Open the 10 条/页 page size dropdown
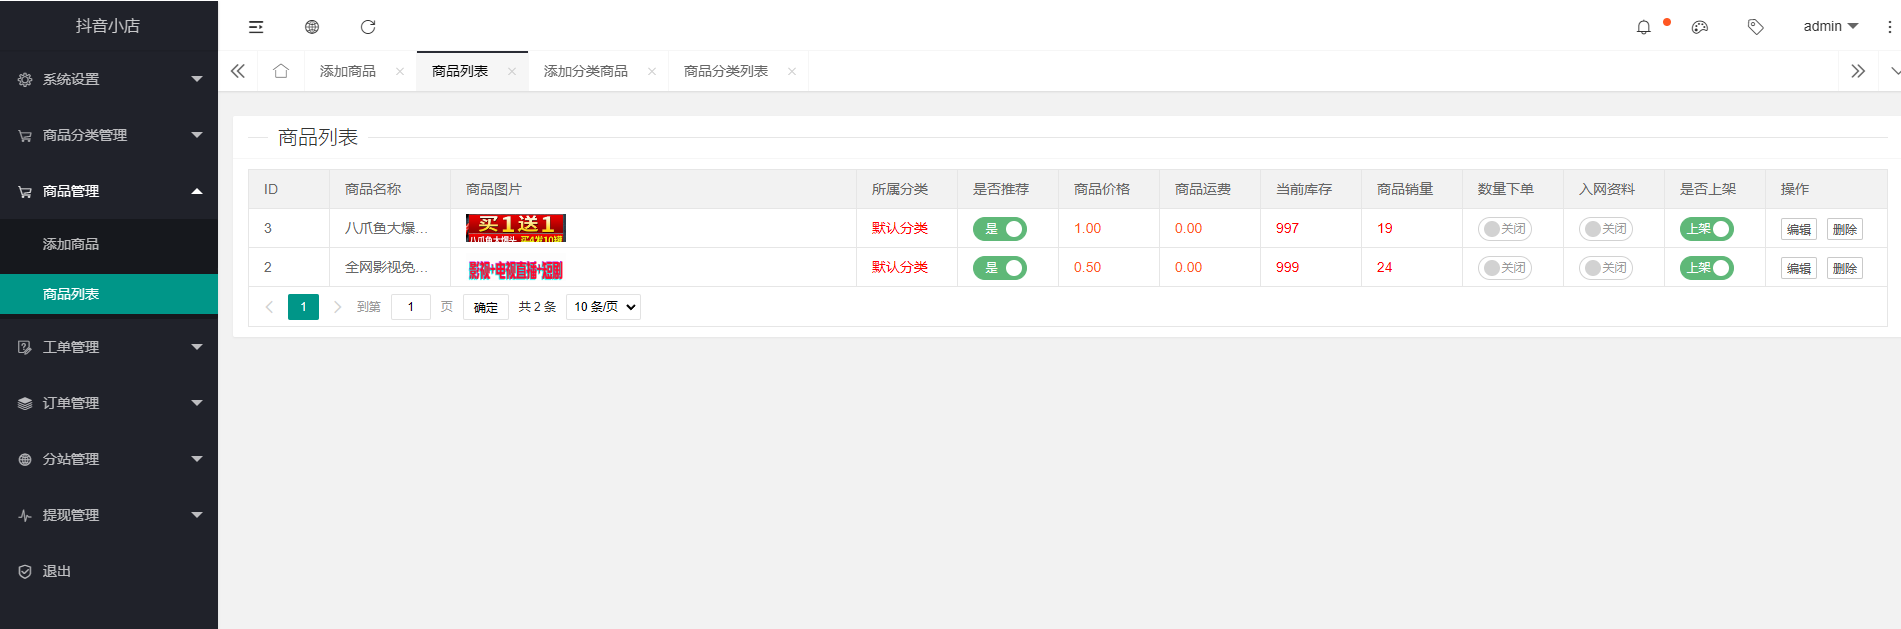Image resolution: width=1901 pixels, height=629 pixels. click(x=603, y=307)
